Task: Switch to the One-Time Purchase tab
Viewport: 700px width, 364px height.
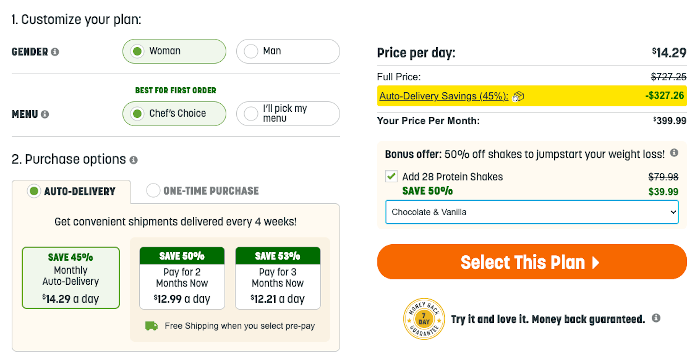Action: point(202,191)
